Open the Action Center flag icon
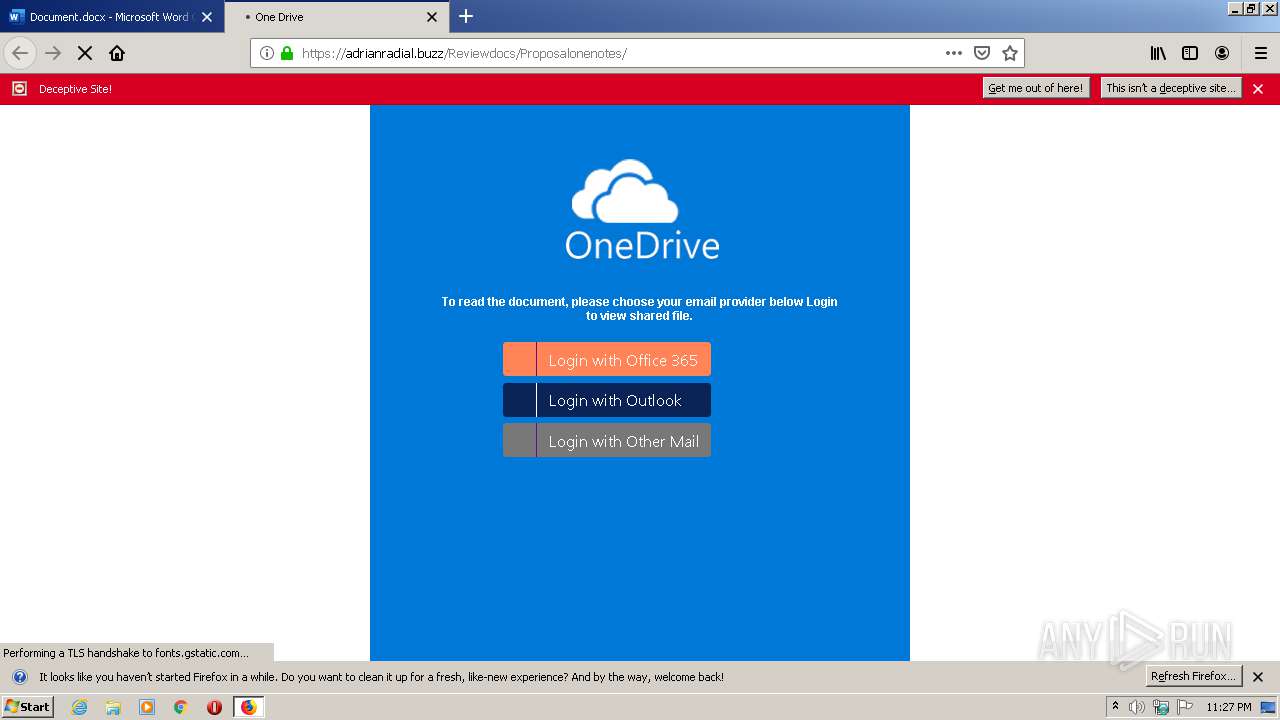The height and width of the screenshot is (720, 1280). (x=1185, y=707)
